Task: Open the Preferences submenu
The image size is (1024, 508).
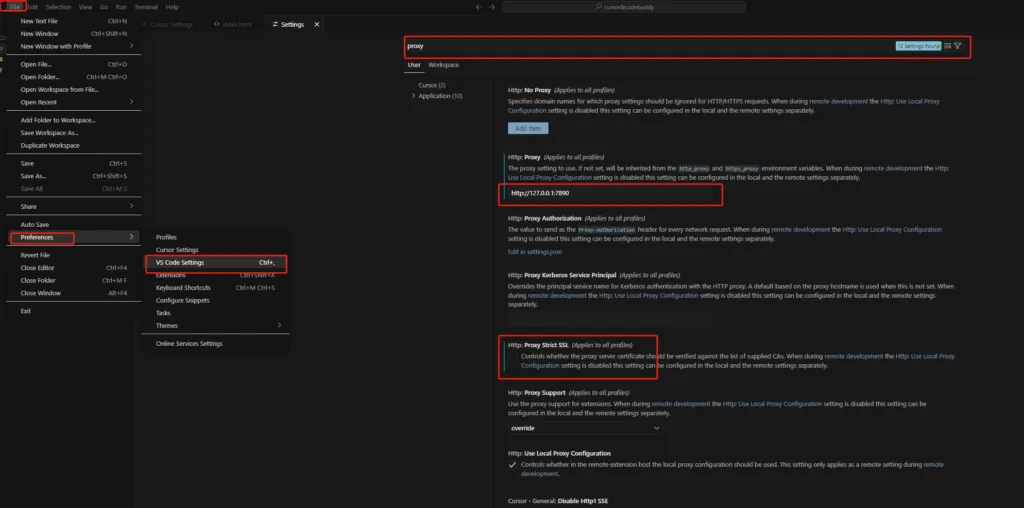Action: (73, 237)
